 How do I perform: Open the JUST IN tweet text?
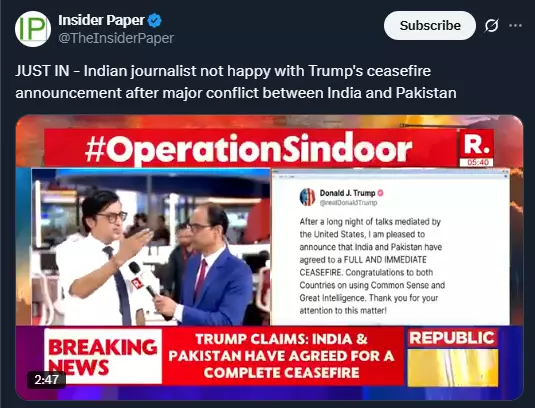point(236,82)
